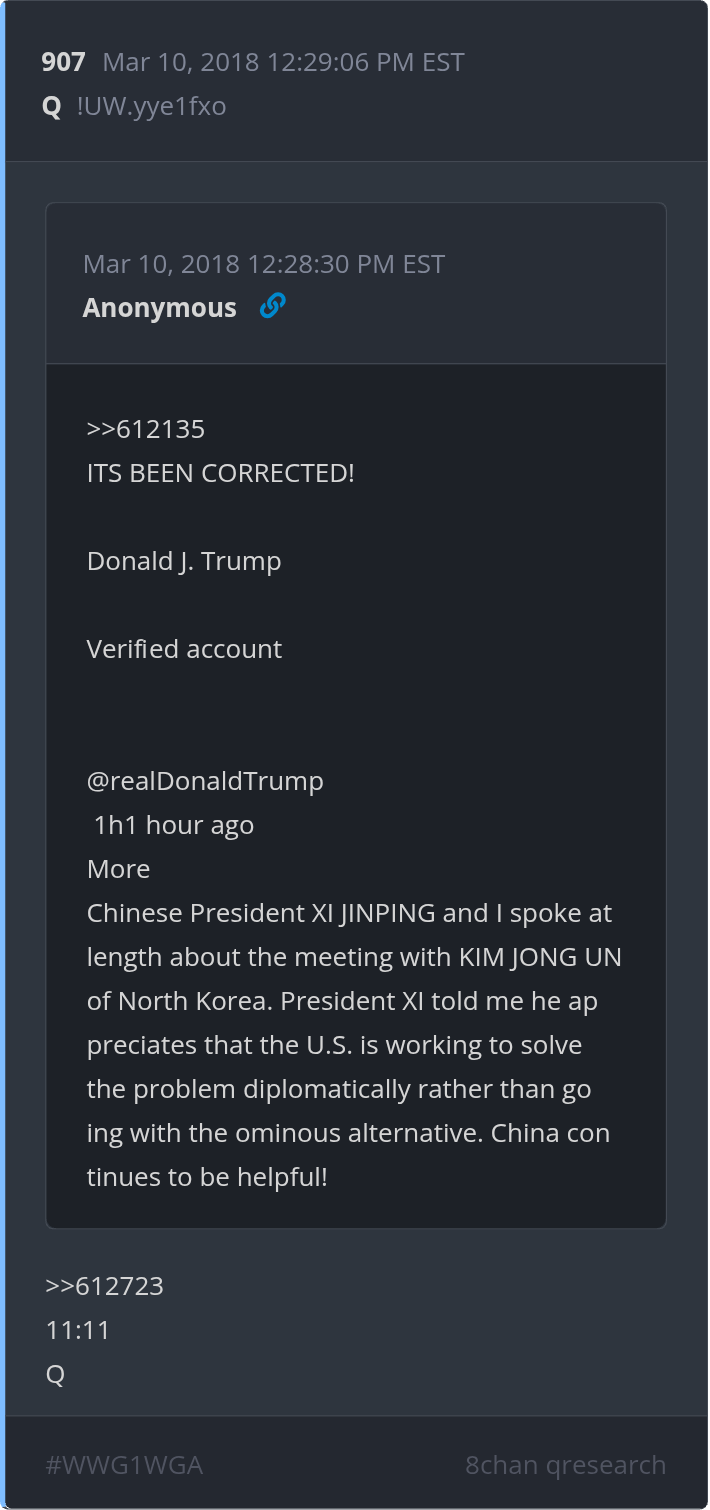
Task: Select the Q author name in the header
Action: click(x=52, y=106)
